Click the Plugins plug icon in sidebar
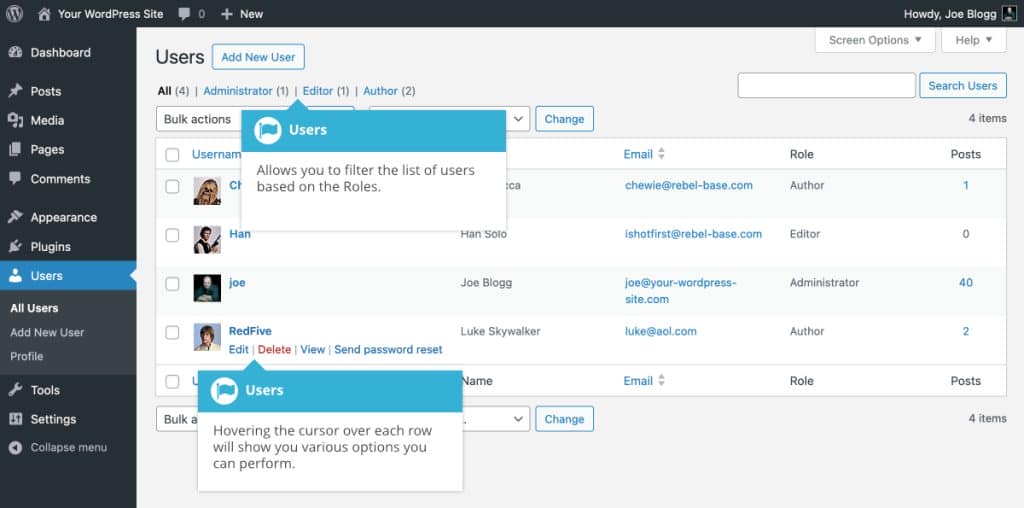Screen dimensions: 1024x508 coord(15,246)
